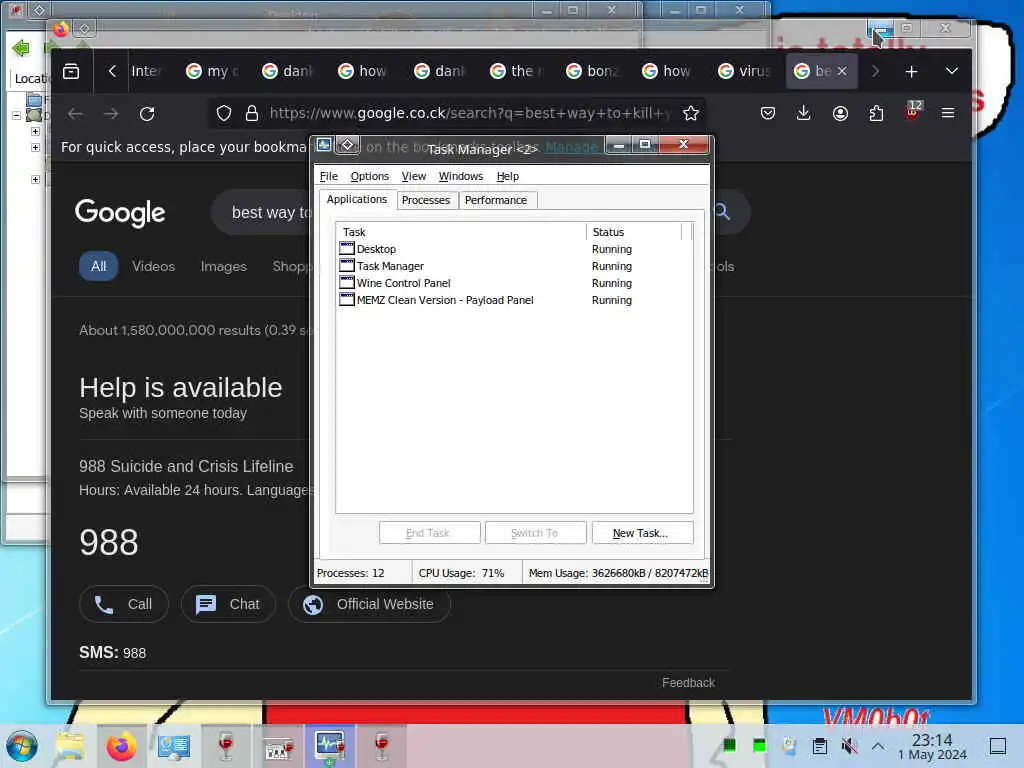Click the Google search magnifier icon
The height and width of the screenshot is (768, 1024).
(722, 212)
